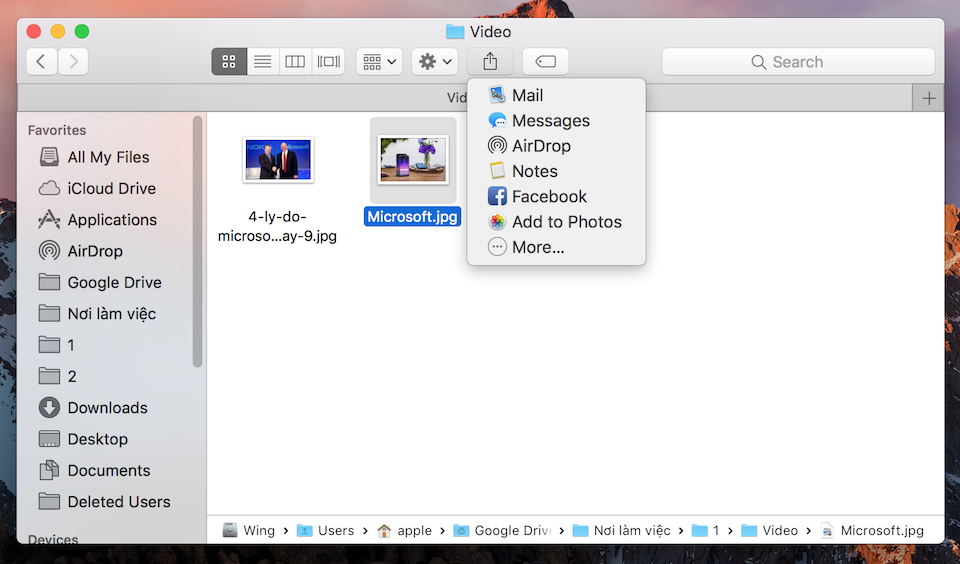Open More... share options
Image resolution: width=960 pixels, height=564 pixels.
click(x=556, y=247)
